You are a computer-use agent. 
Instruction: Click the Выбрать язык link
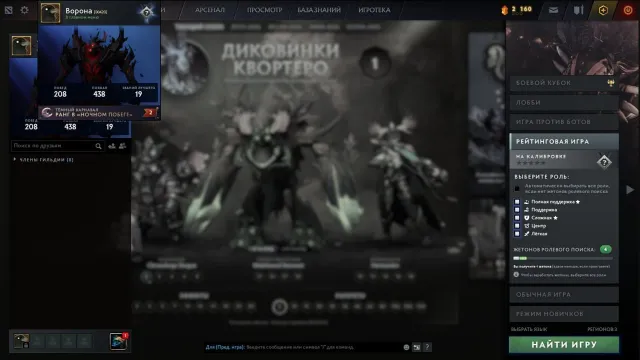(x=529, y=329)
